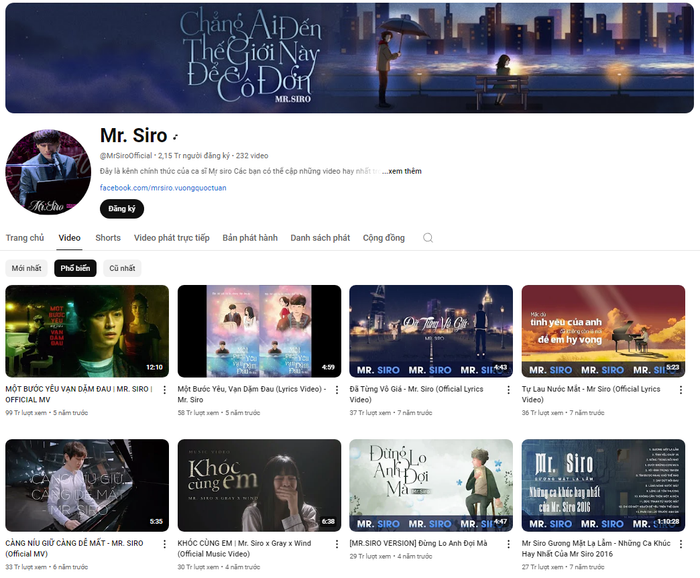This screenshot has width=700, height=578.
Task: Click the Mr. Siro channel name heading
Action: [133, 136]
